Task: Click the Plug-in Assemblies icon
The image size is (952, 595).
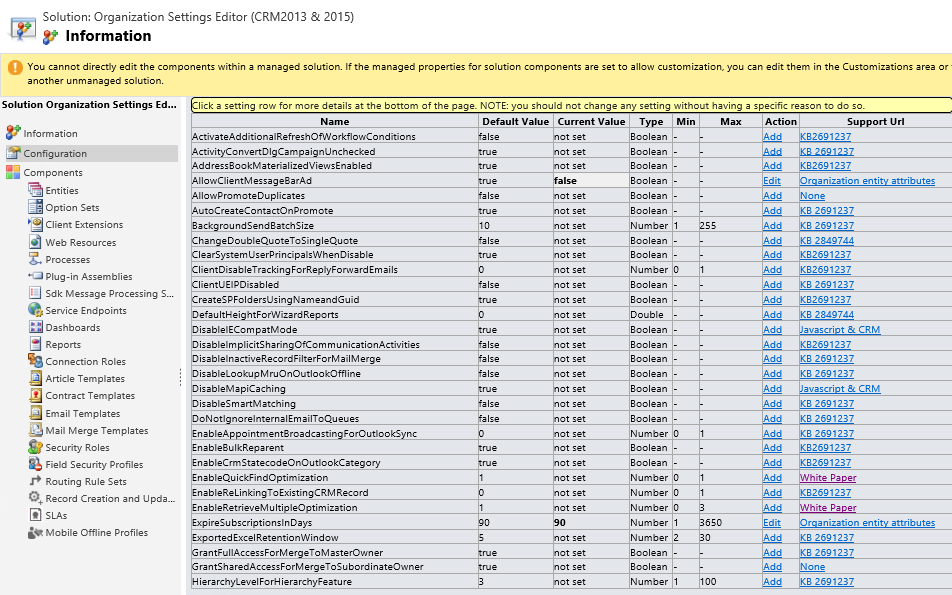Action: coord(35,276)
